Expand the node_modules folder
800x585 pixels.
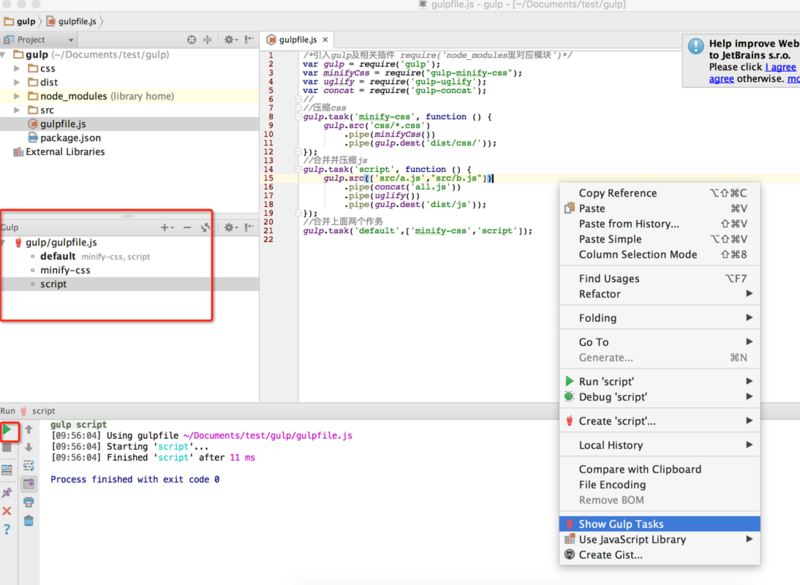[17, 96]
